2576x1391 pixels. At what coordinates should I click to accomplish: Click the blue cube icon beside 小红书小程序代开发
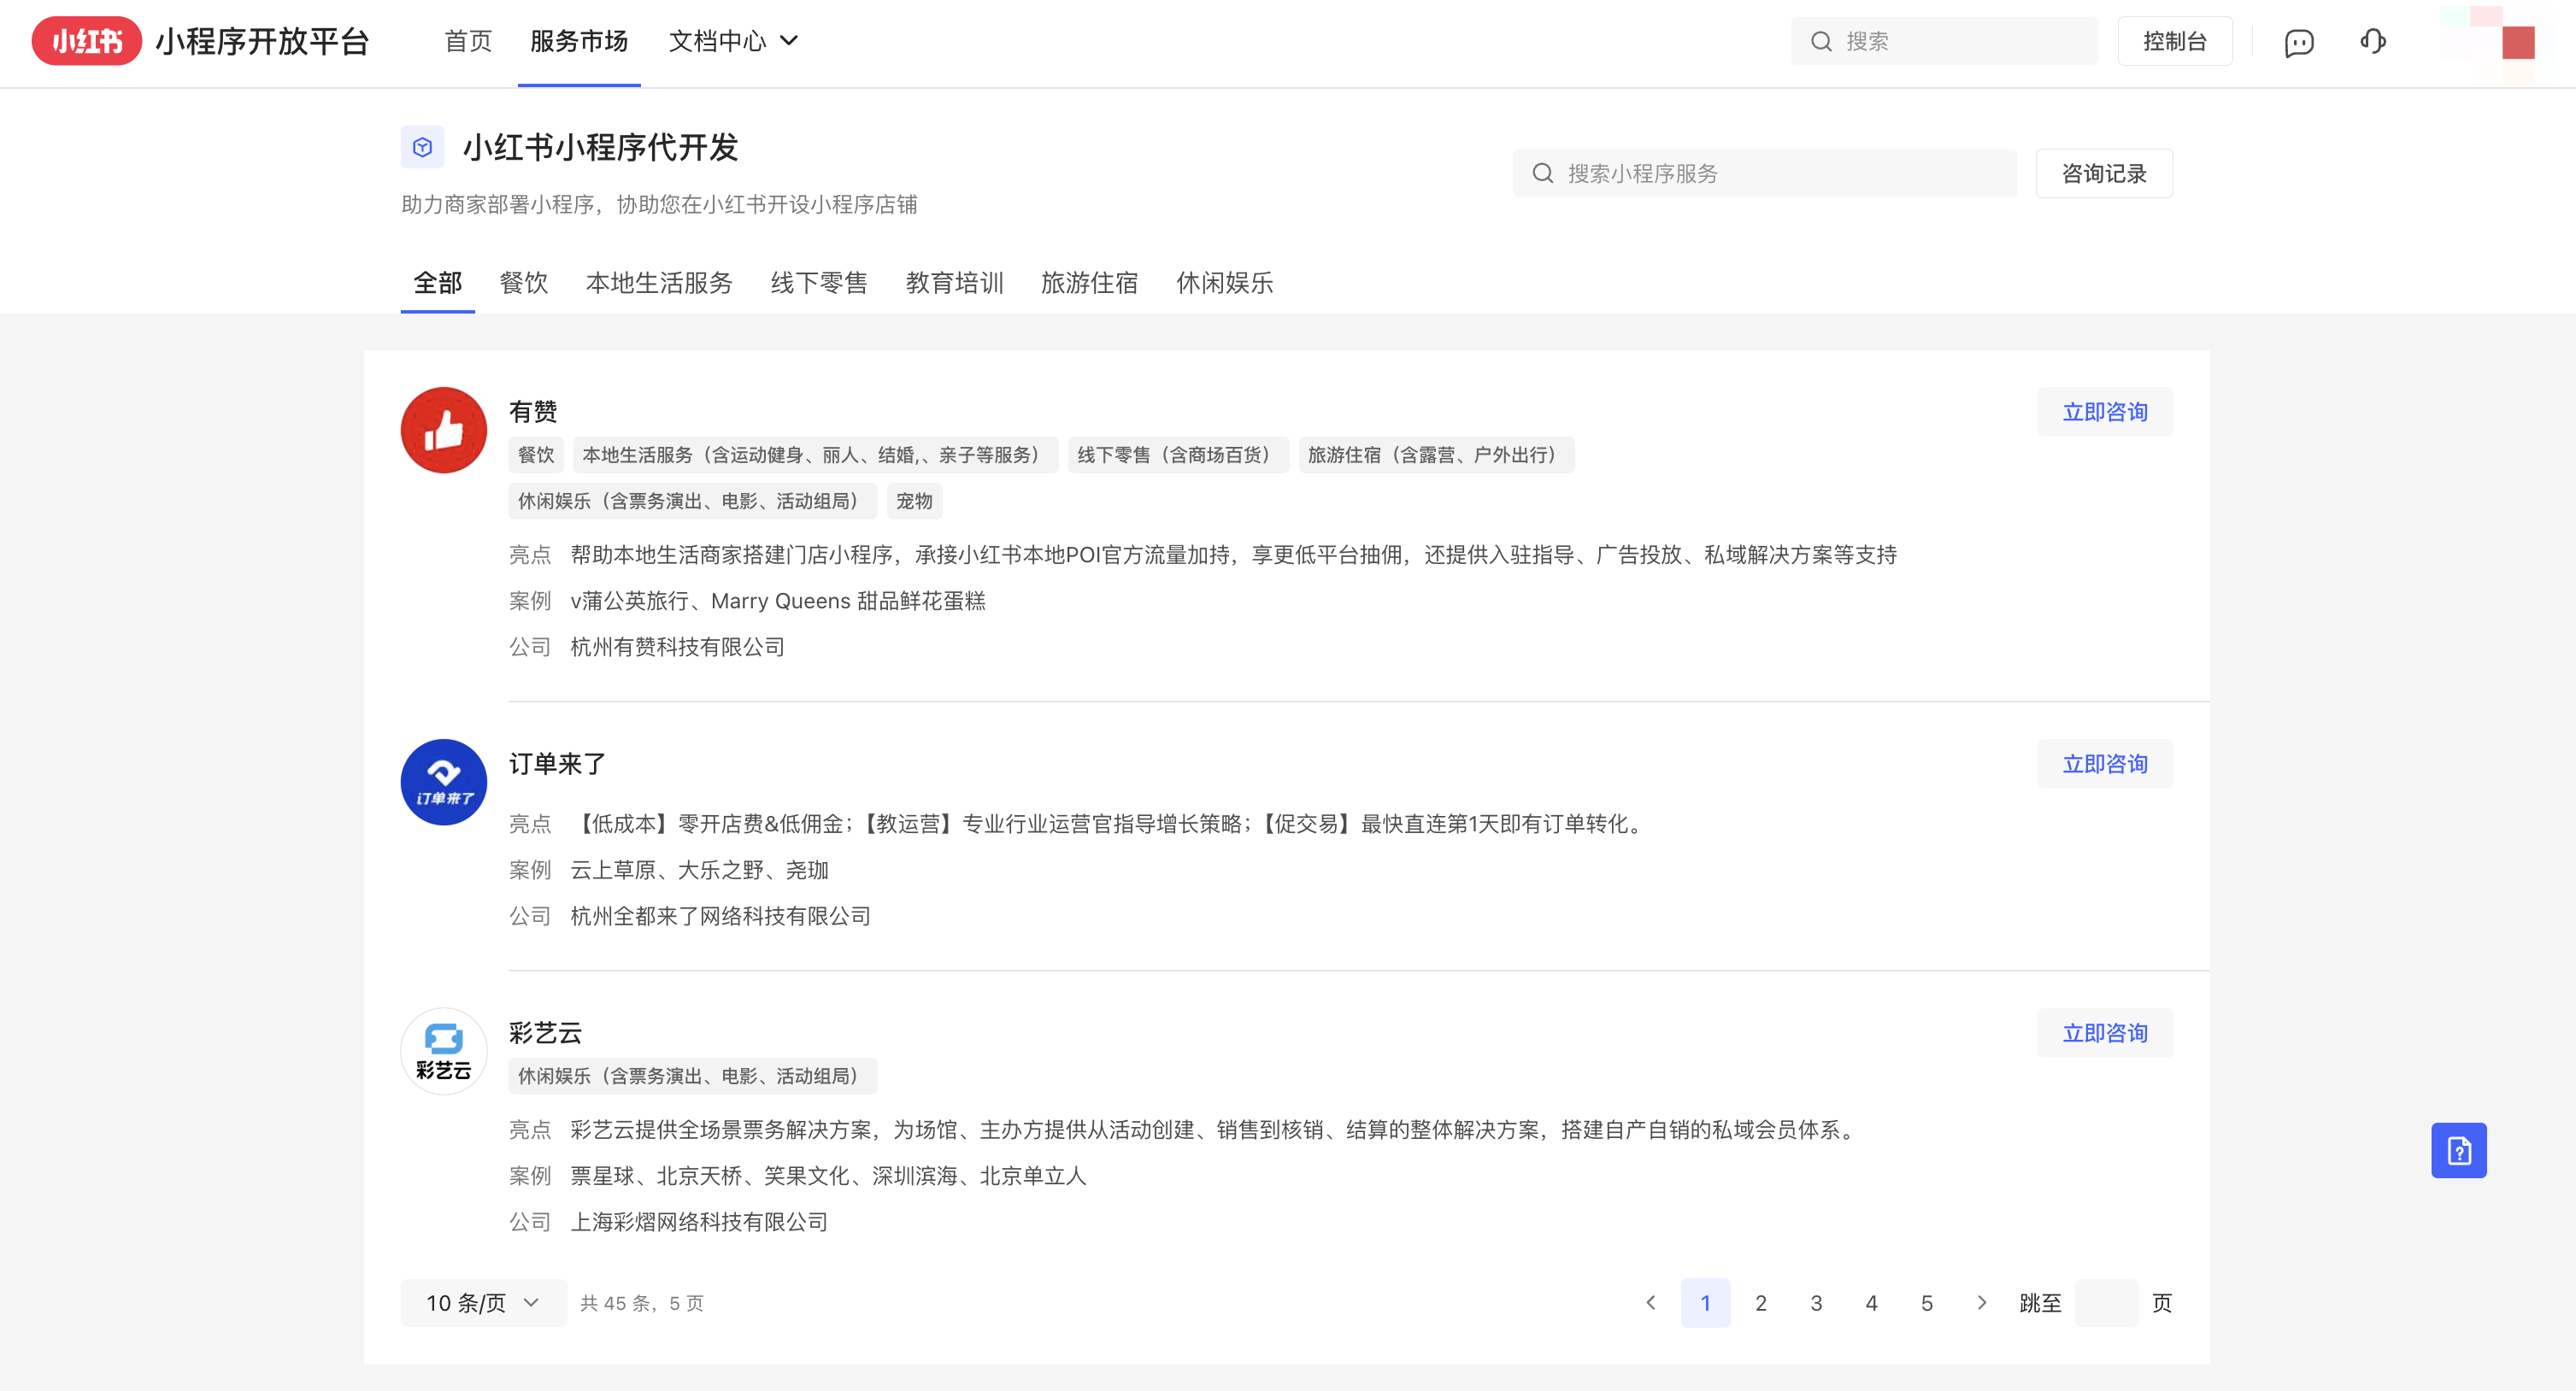(x=422, y=146)
